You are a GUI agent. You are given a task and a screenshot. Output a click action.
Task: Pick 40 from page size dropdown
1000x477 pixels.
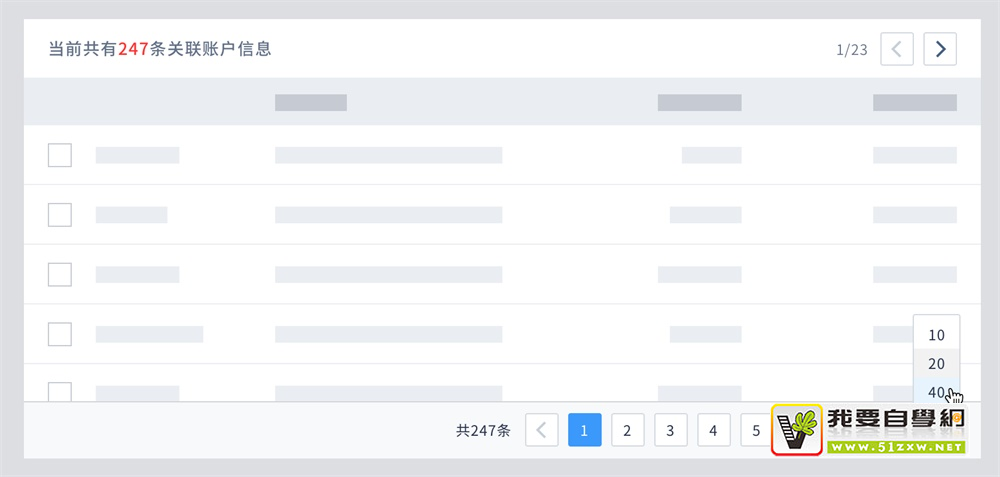tap(936, 392)
